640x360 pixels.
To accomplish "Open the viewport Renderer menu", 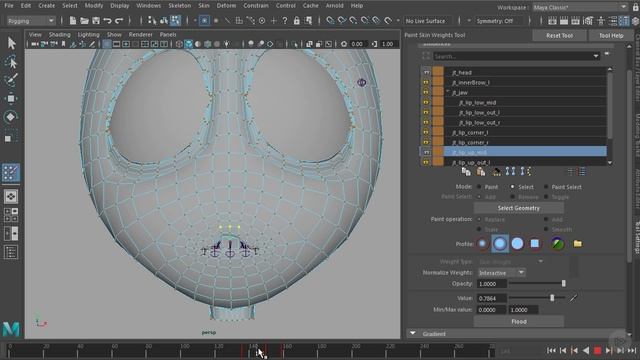I will click(140, 35).
